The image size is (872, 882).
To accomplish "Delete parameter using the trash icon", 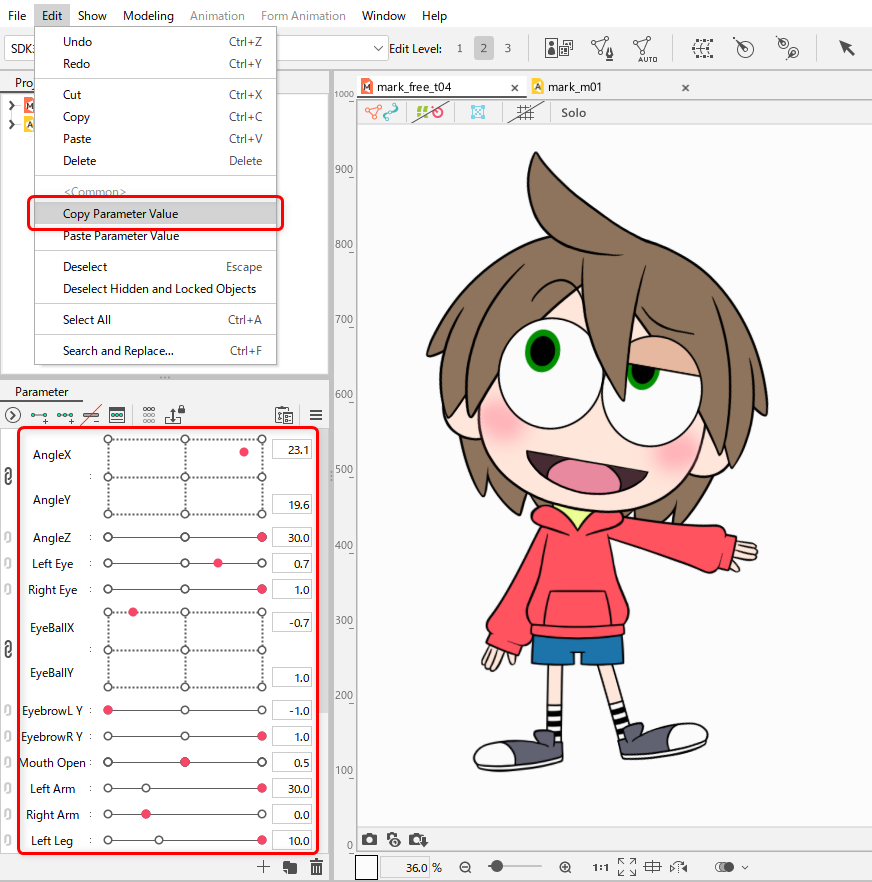I will tap(316, 867).
